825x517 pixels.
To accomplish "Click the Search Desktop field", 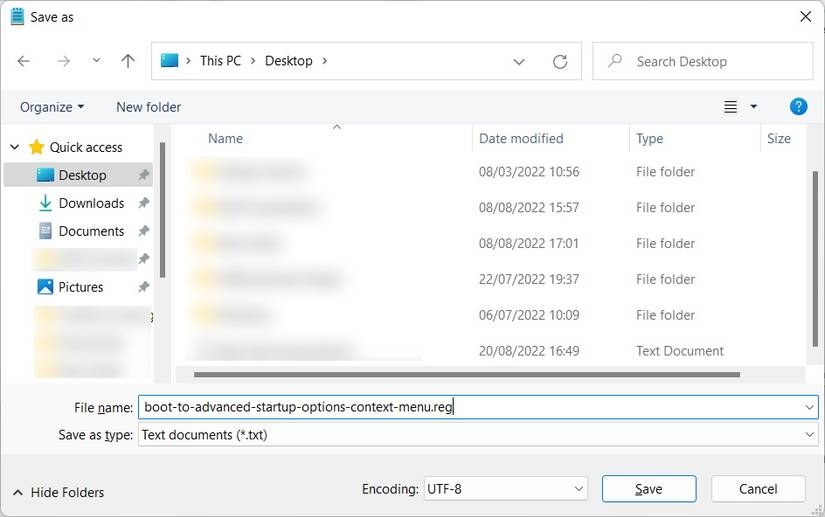I will (703, 62).
